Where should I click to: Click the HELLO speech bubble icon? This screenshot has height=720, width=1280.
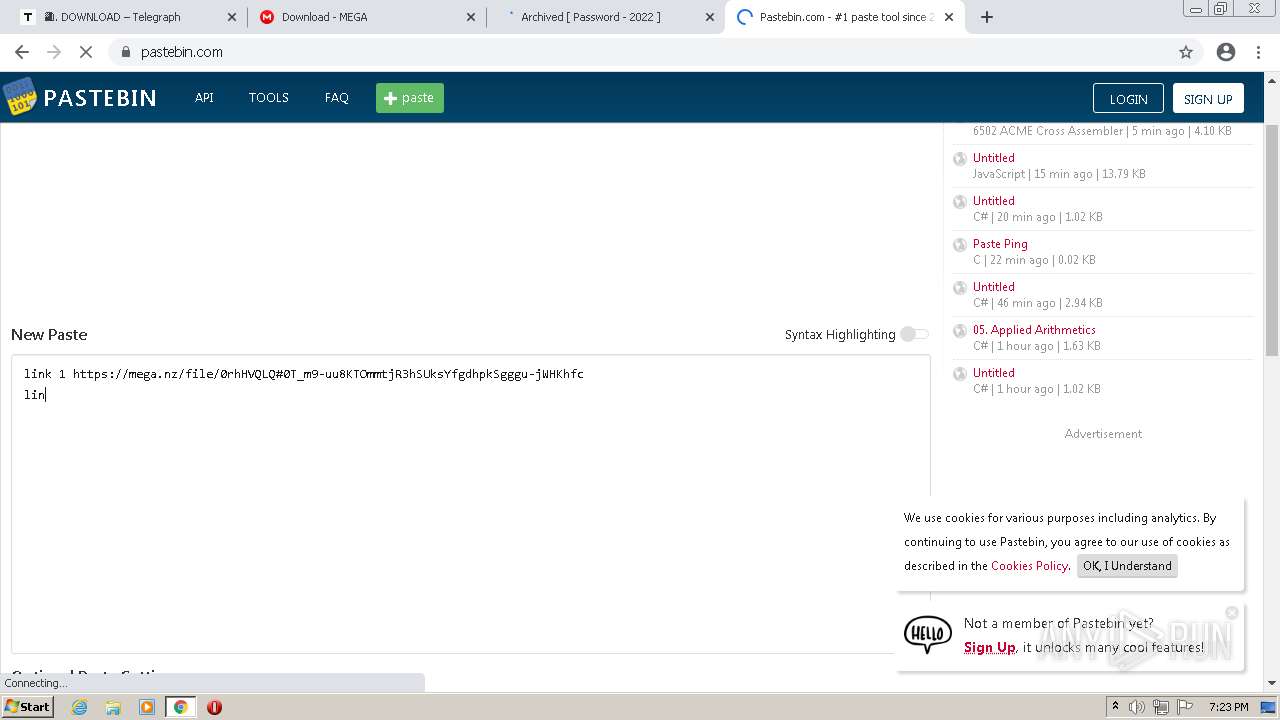pos(928,634)
